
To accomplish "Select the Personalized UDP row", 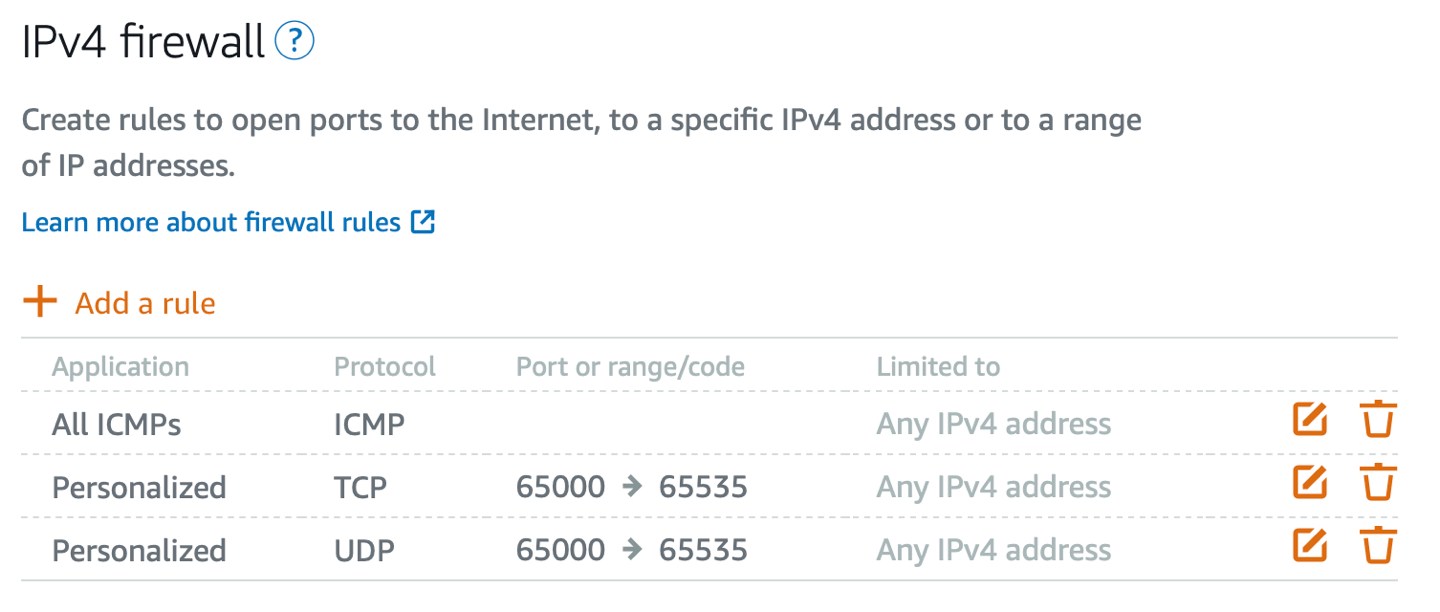I will point(139,549).
